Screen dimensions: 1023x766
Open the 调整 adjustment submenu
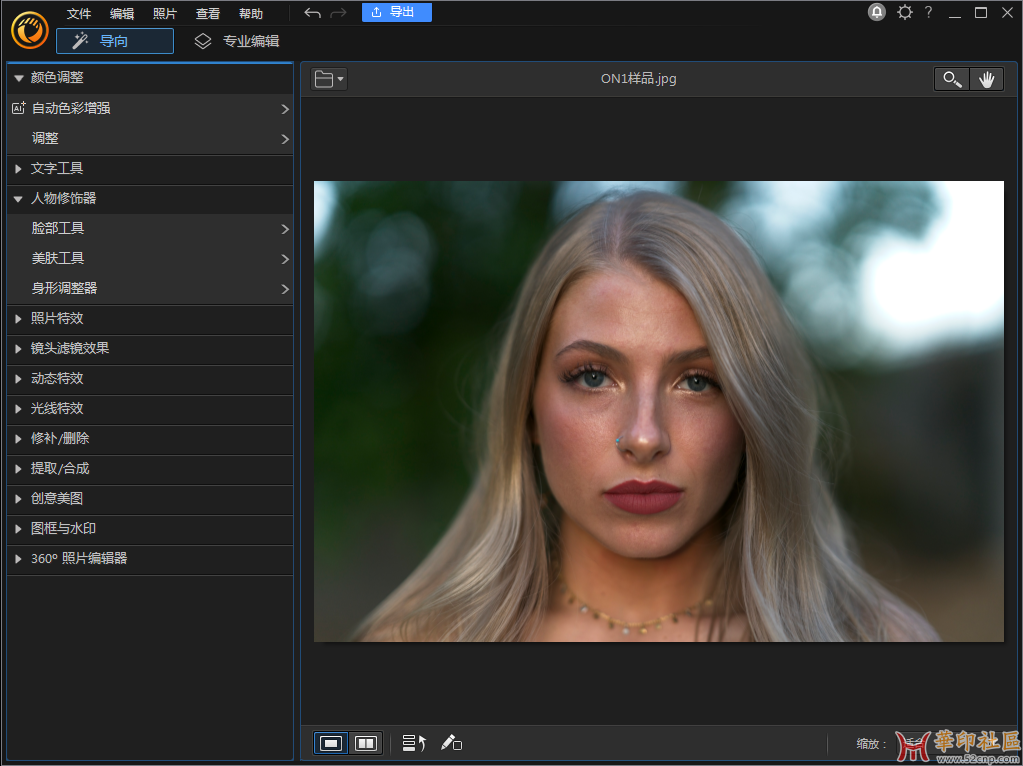click(x=150, y=138)
